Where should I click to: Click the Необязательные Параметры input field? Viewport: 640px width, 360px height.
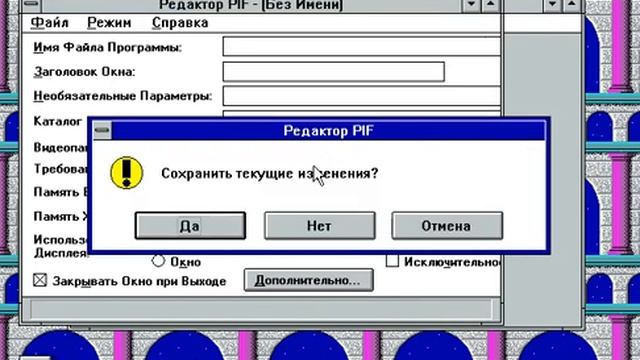click(362, 96)
